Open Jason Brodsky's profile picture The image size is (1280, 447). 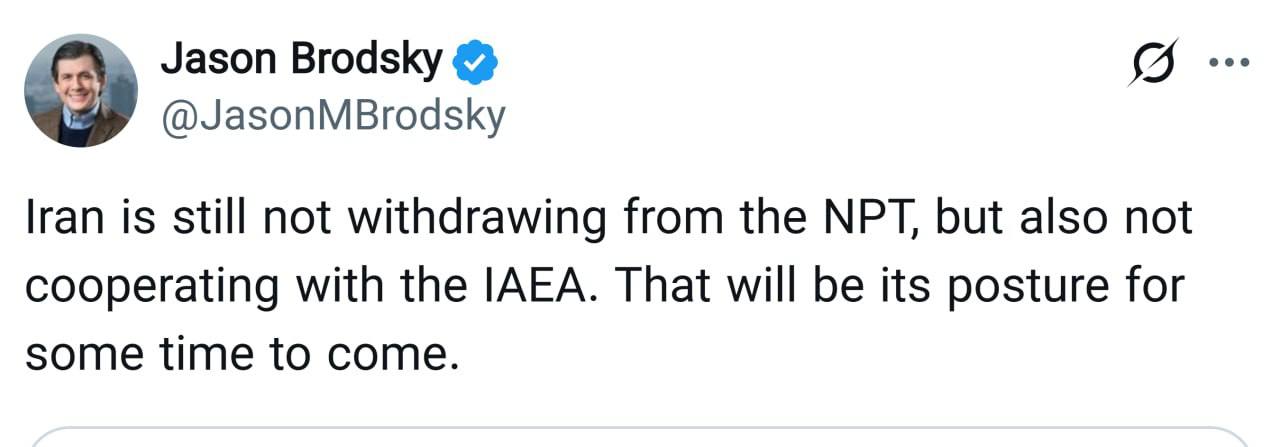pyautogui.click(x=80, y=90)
